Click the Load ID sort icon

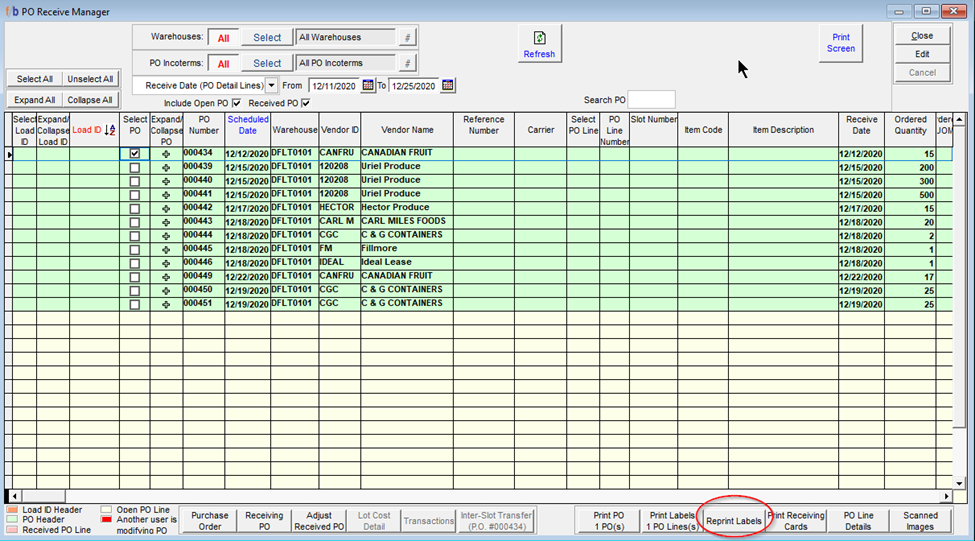tap(110, 130)
